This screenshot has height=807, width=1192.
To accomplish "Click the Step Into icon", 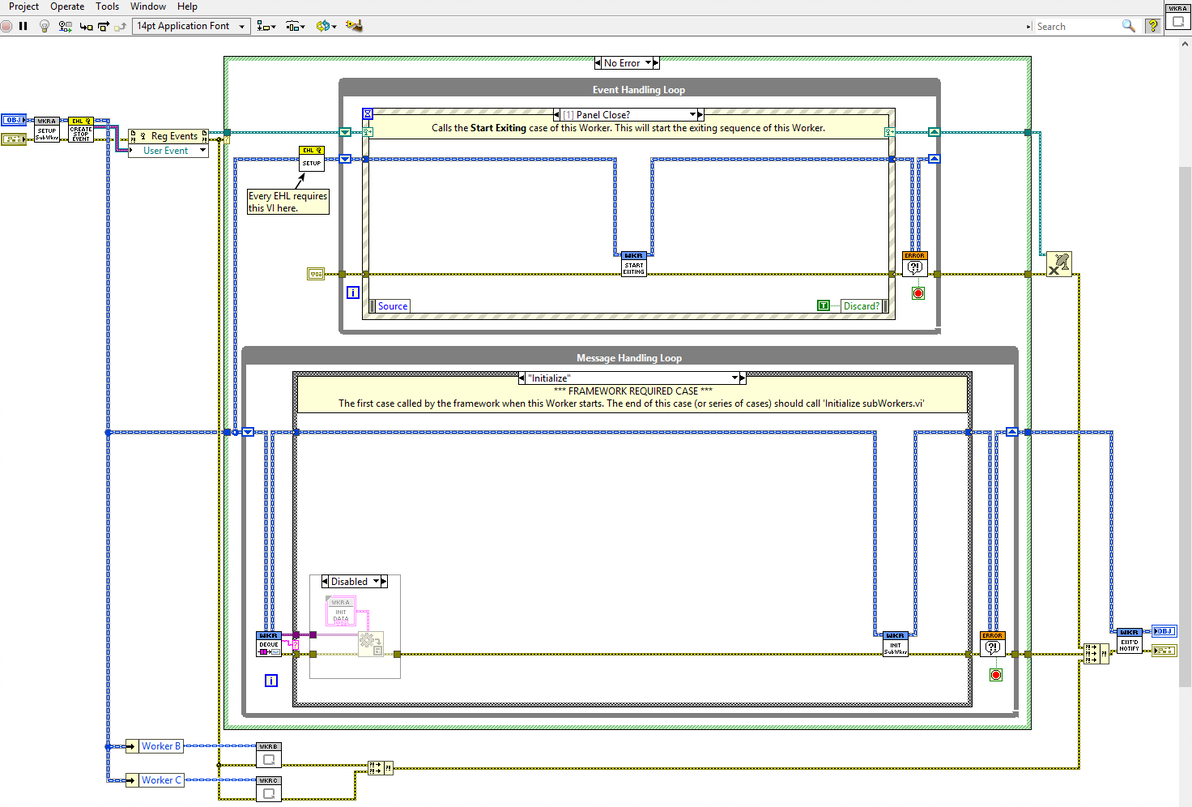I will coord(86,26).
